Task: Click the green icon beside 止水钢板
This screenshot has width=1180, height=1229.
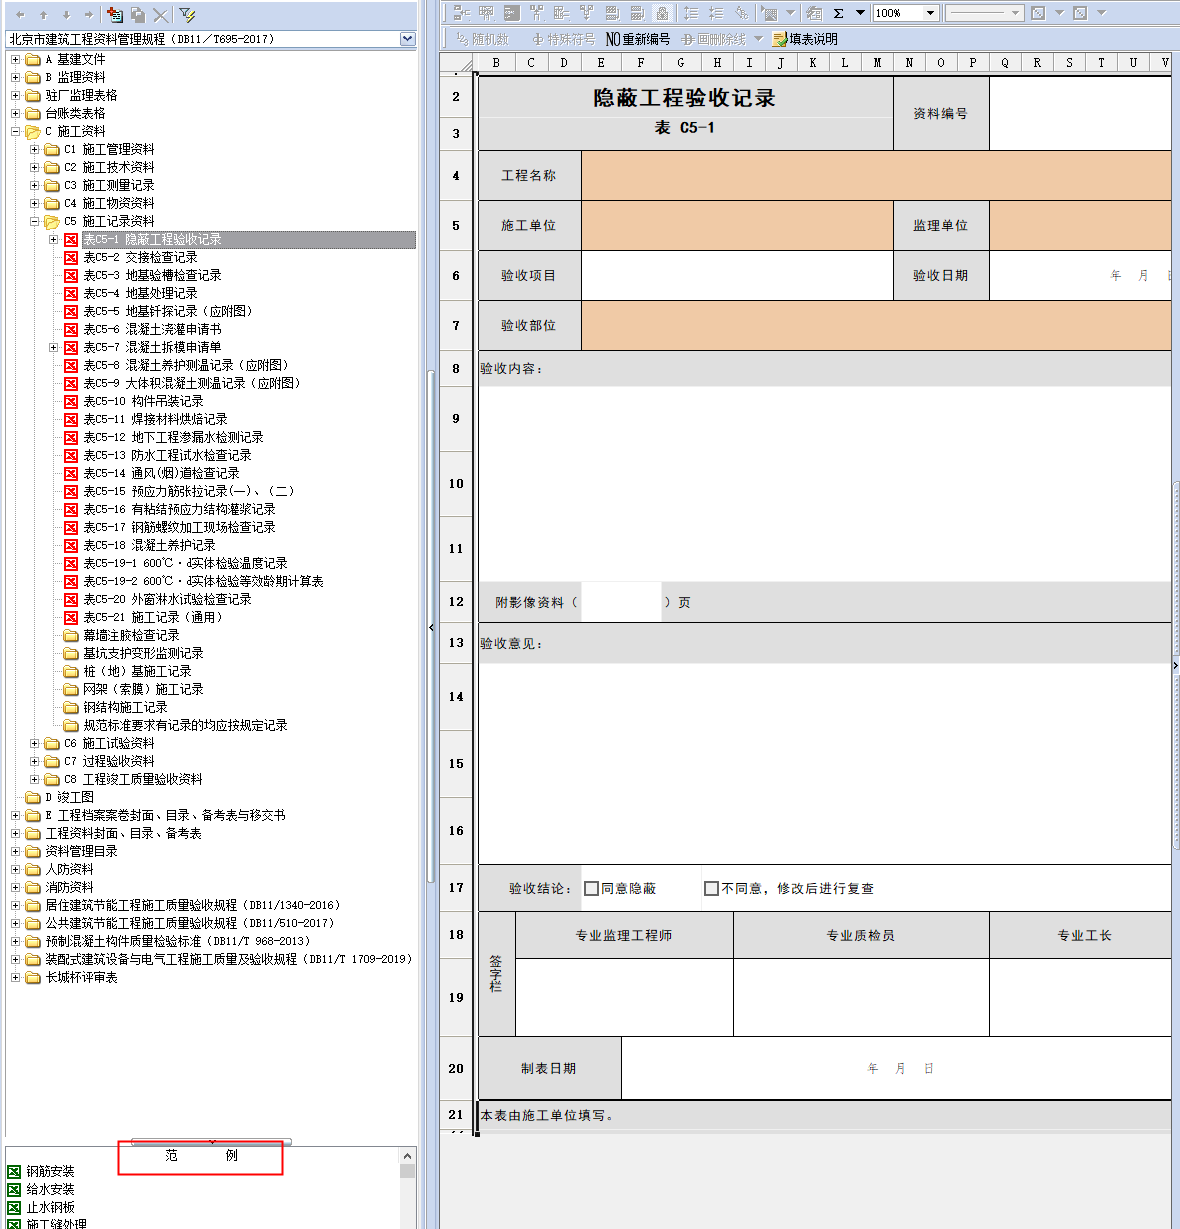Action: pos(14,1208)
